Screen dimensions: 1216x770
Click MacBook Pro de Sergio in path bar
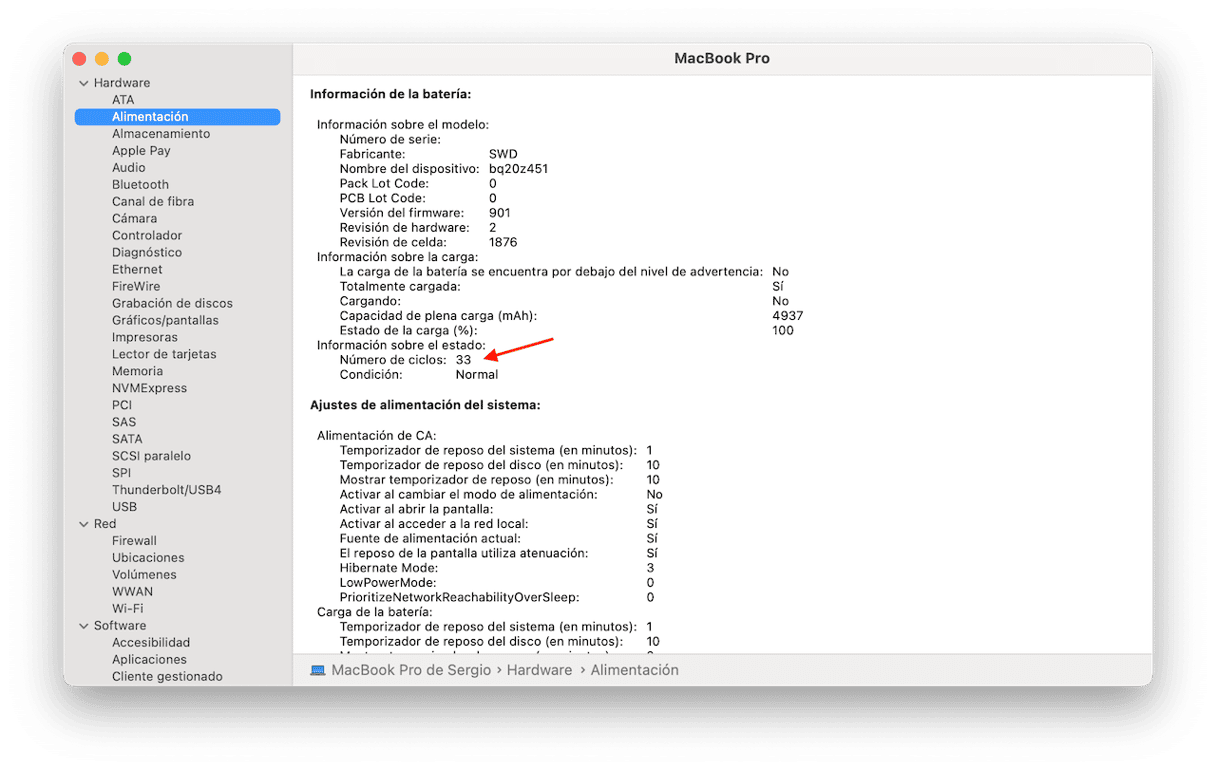[x=411, y=670]
